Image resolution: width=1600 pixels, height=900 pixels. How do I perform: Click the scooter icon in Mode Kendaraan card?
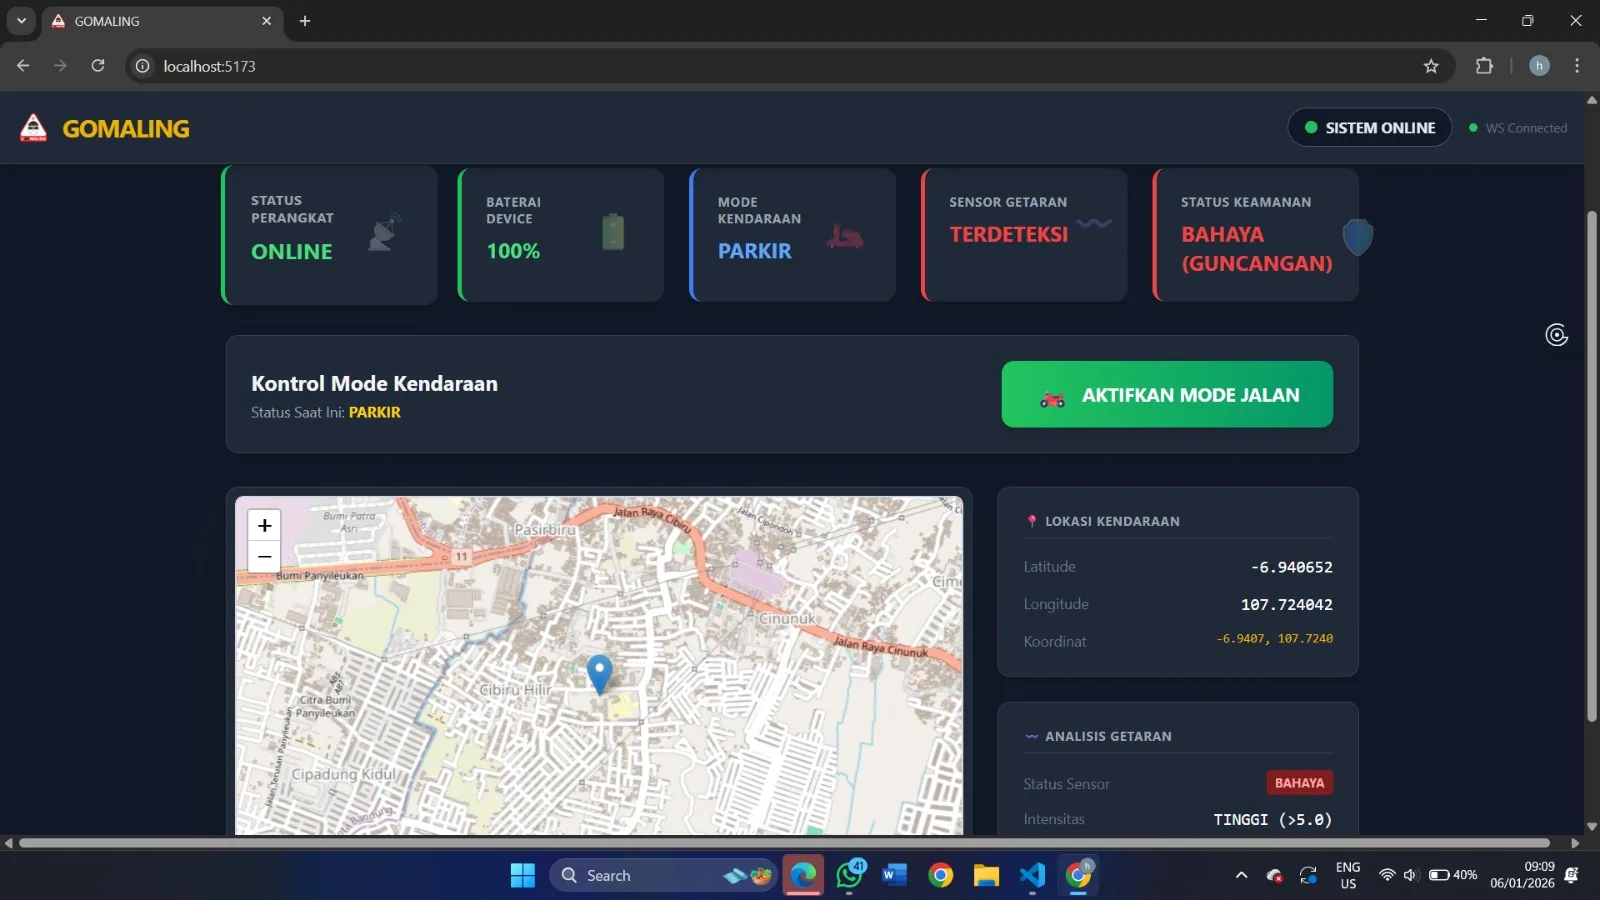tap(845, 236)
